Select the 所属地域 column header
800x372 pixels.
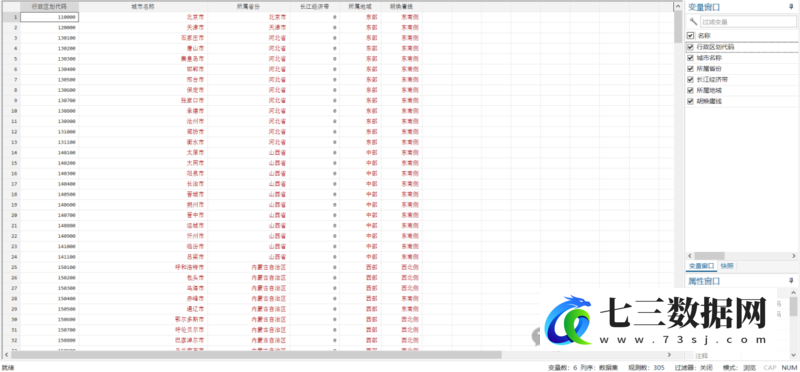[x=360, y=7]
